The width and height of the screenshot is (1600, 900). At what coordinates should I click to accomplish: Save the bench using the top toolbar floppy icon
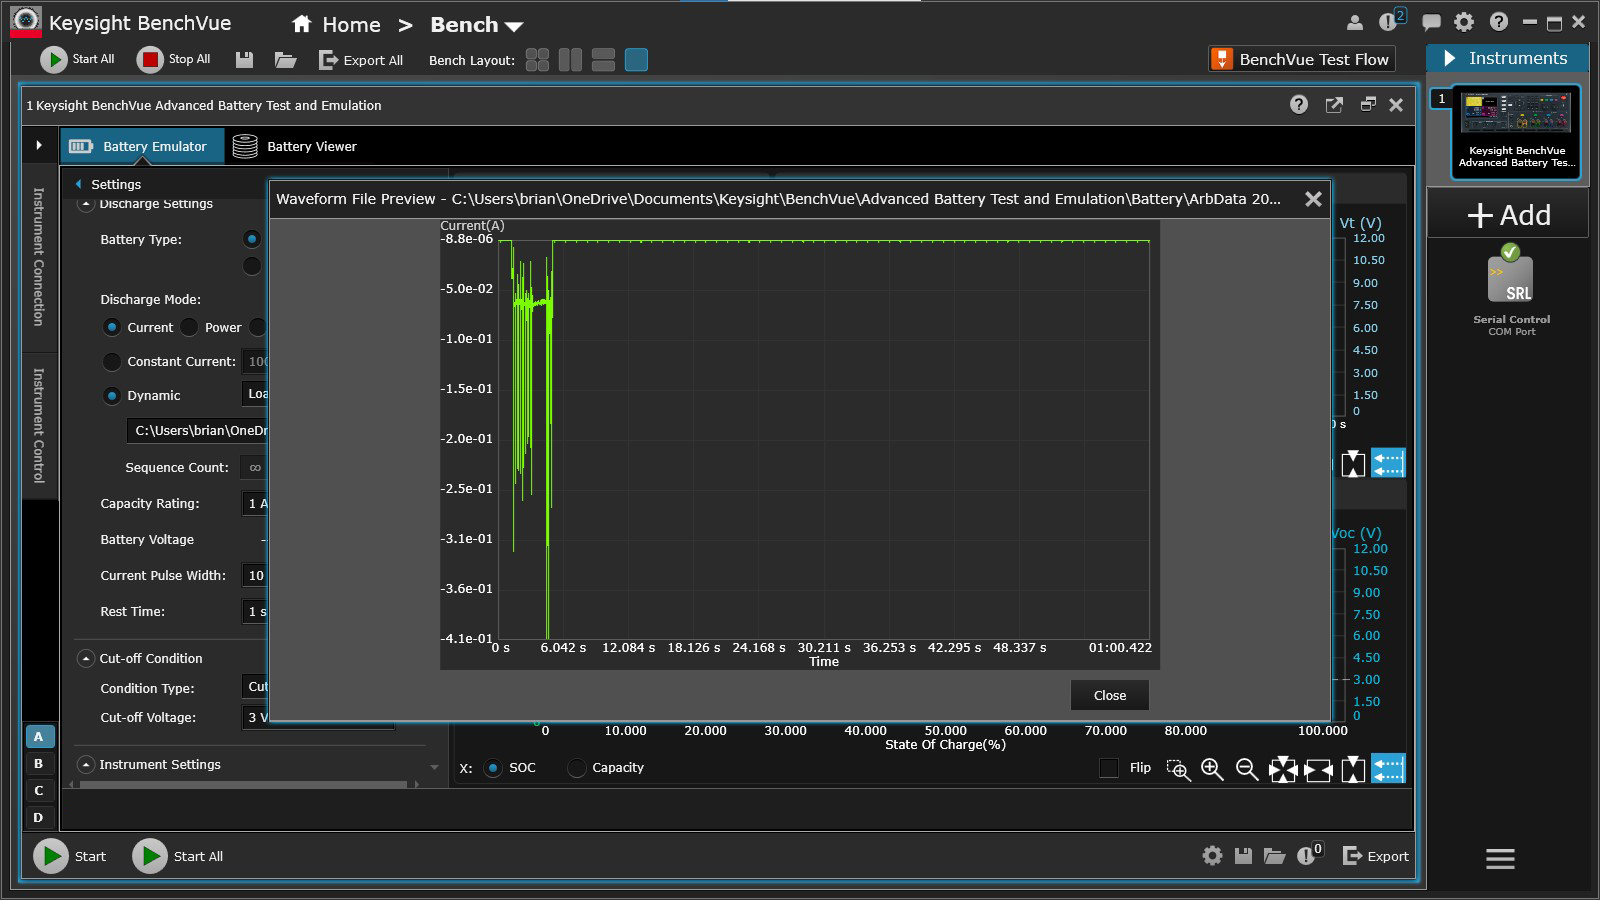click(x=244, y=60)
